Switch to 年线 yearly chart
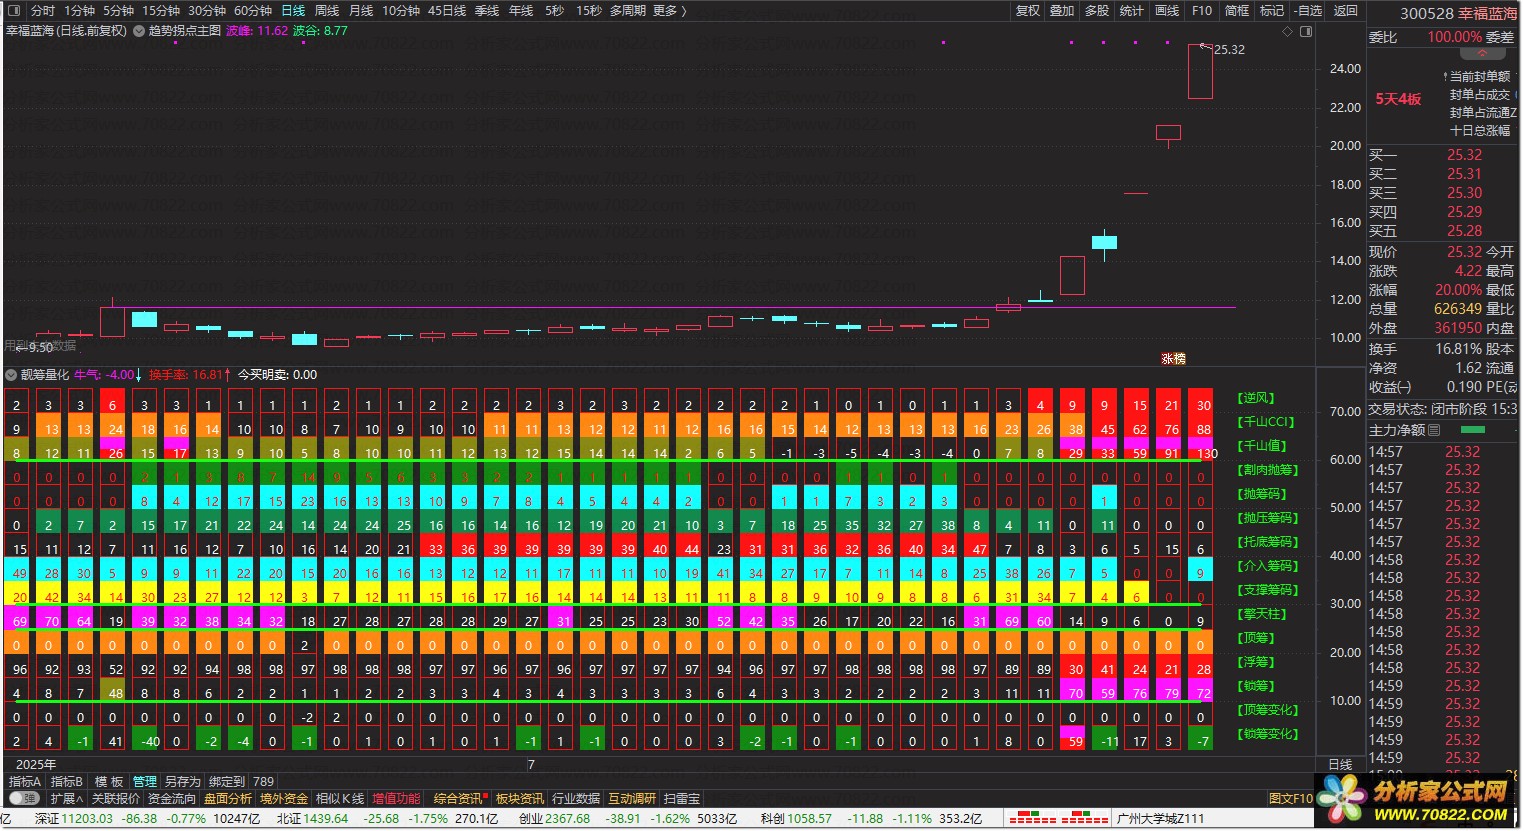This screenshot has height=831, width=1524. (x=521, y=10)
